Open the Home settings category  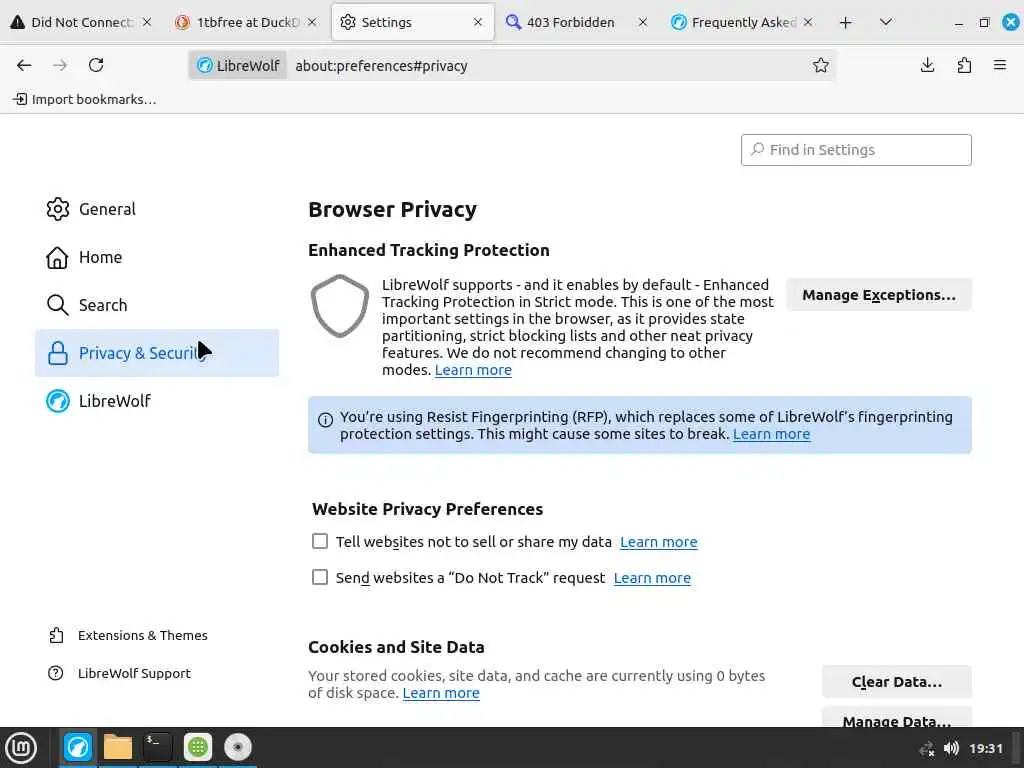tap(157, 257)
